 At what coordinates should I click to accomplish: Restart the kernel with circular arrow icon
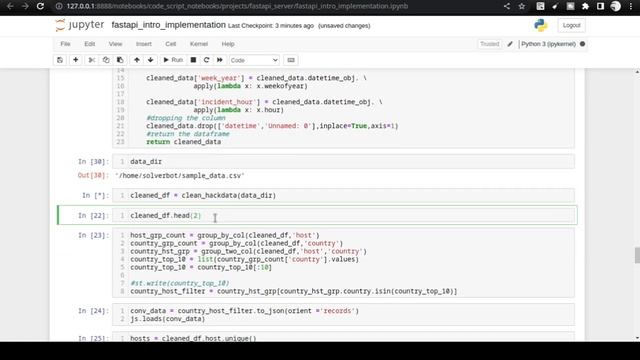[207, 60]
